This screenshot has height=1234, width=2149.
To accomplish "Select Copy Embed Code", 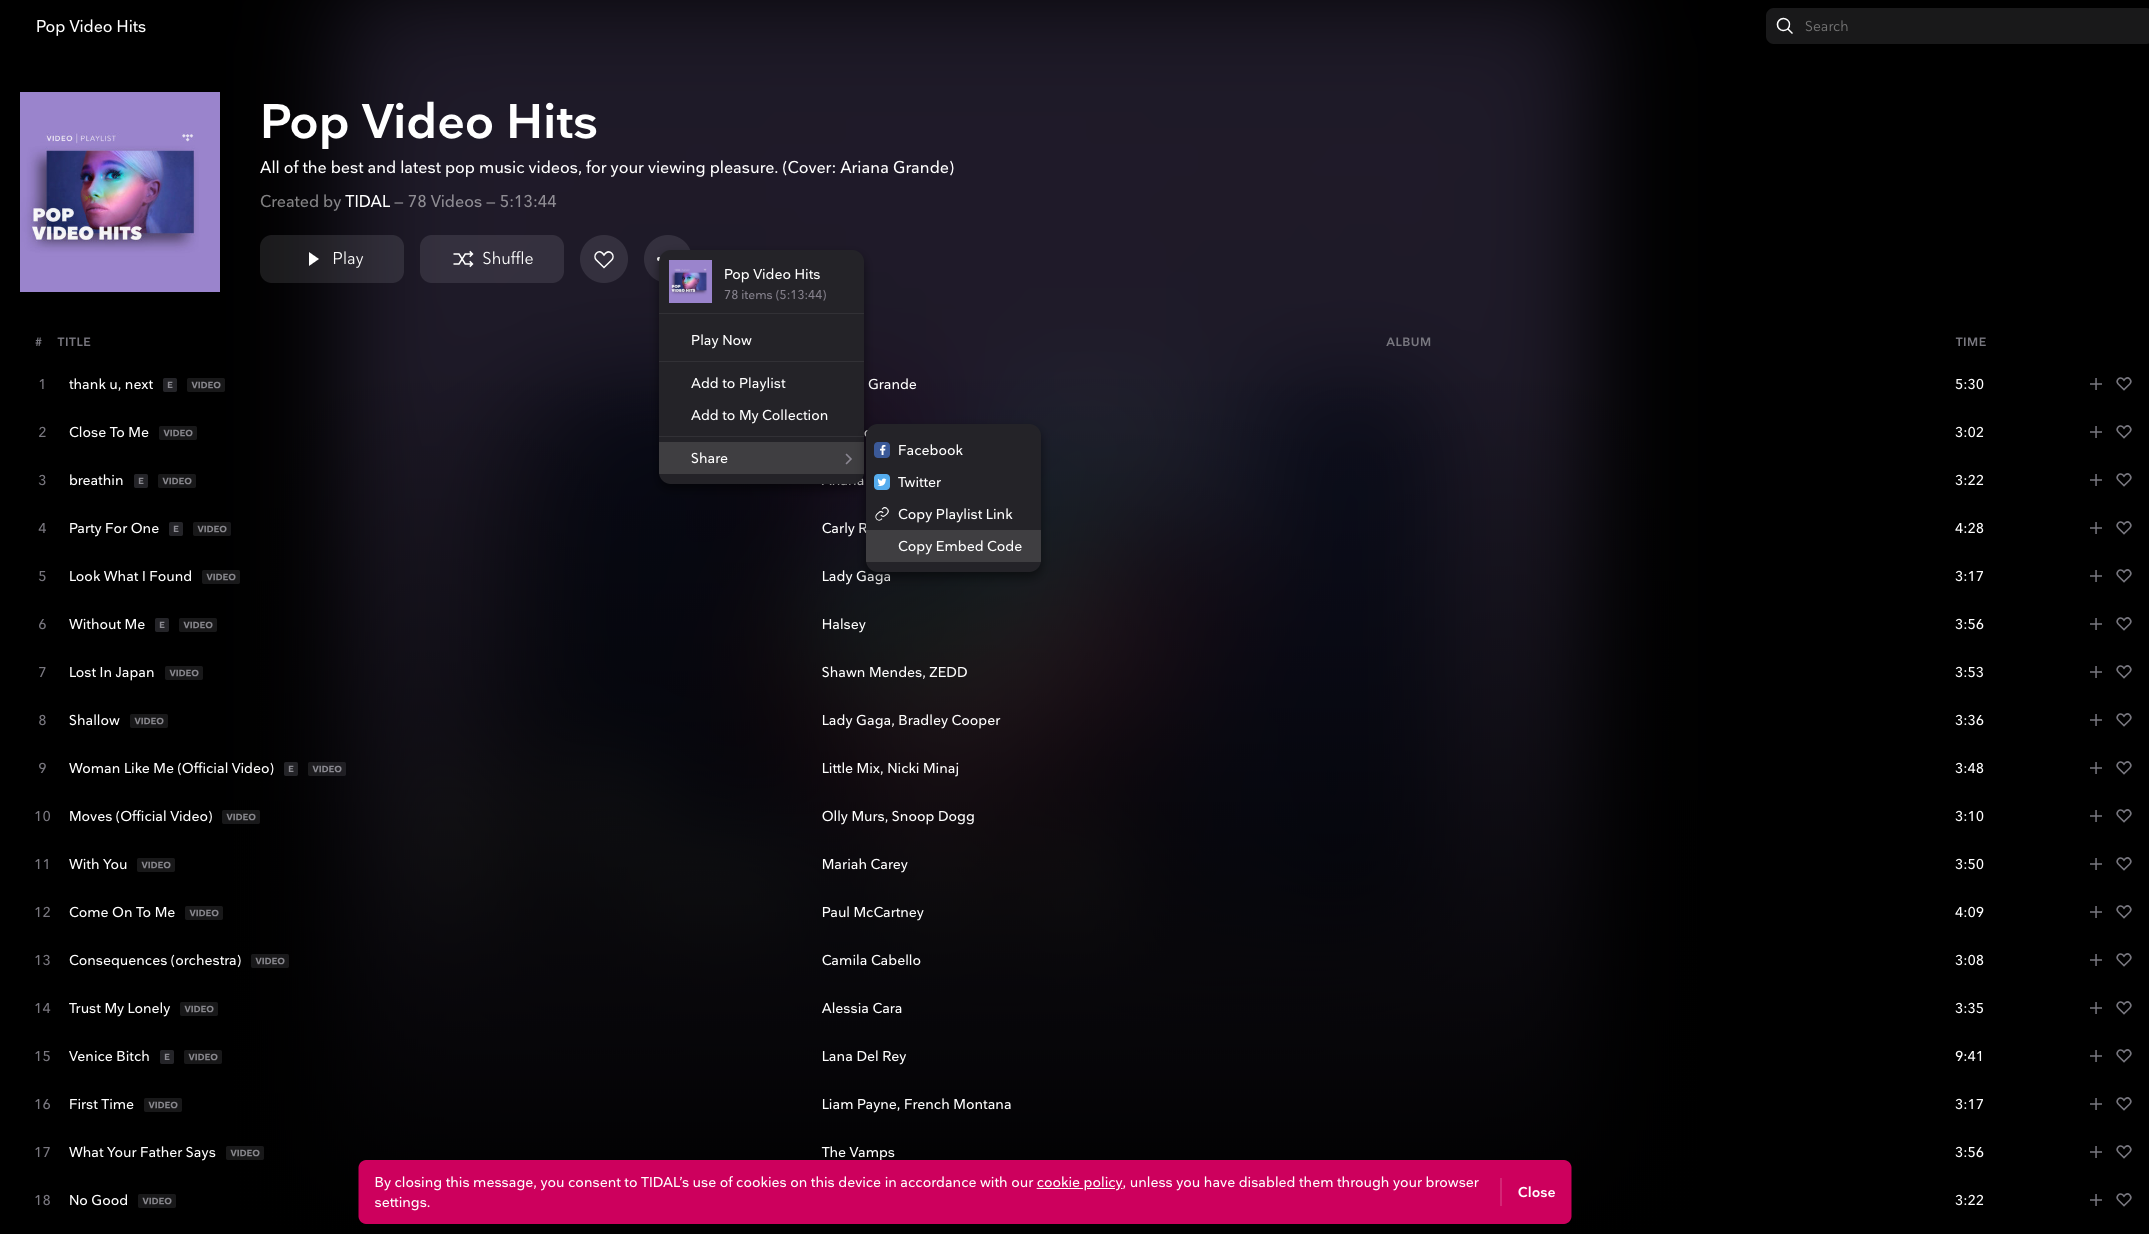I will coord(953,546).
